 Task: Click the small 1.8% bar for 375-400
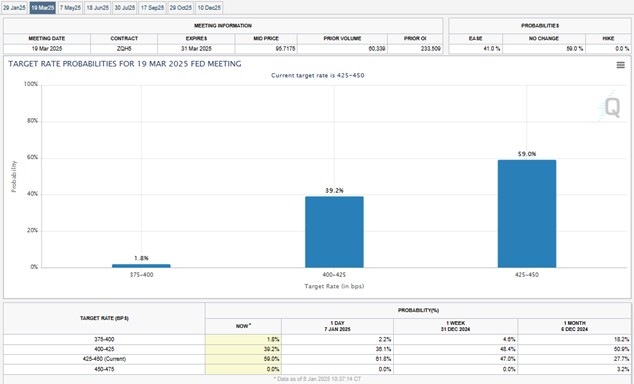point(141,266)
